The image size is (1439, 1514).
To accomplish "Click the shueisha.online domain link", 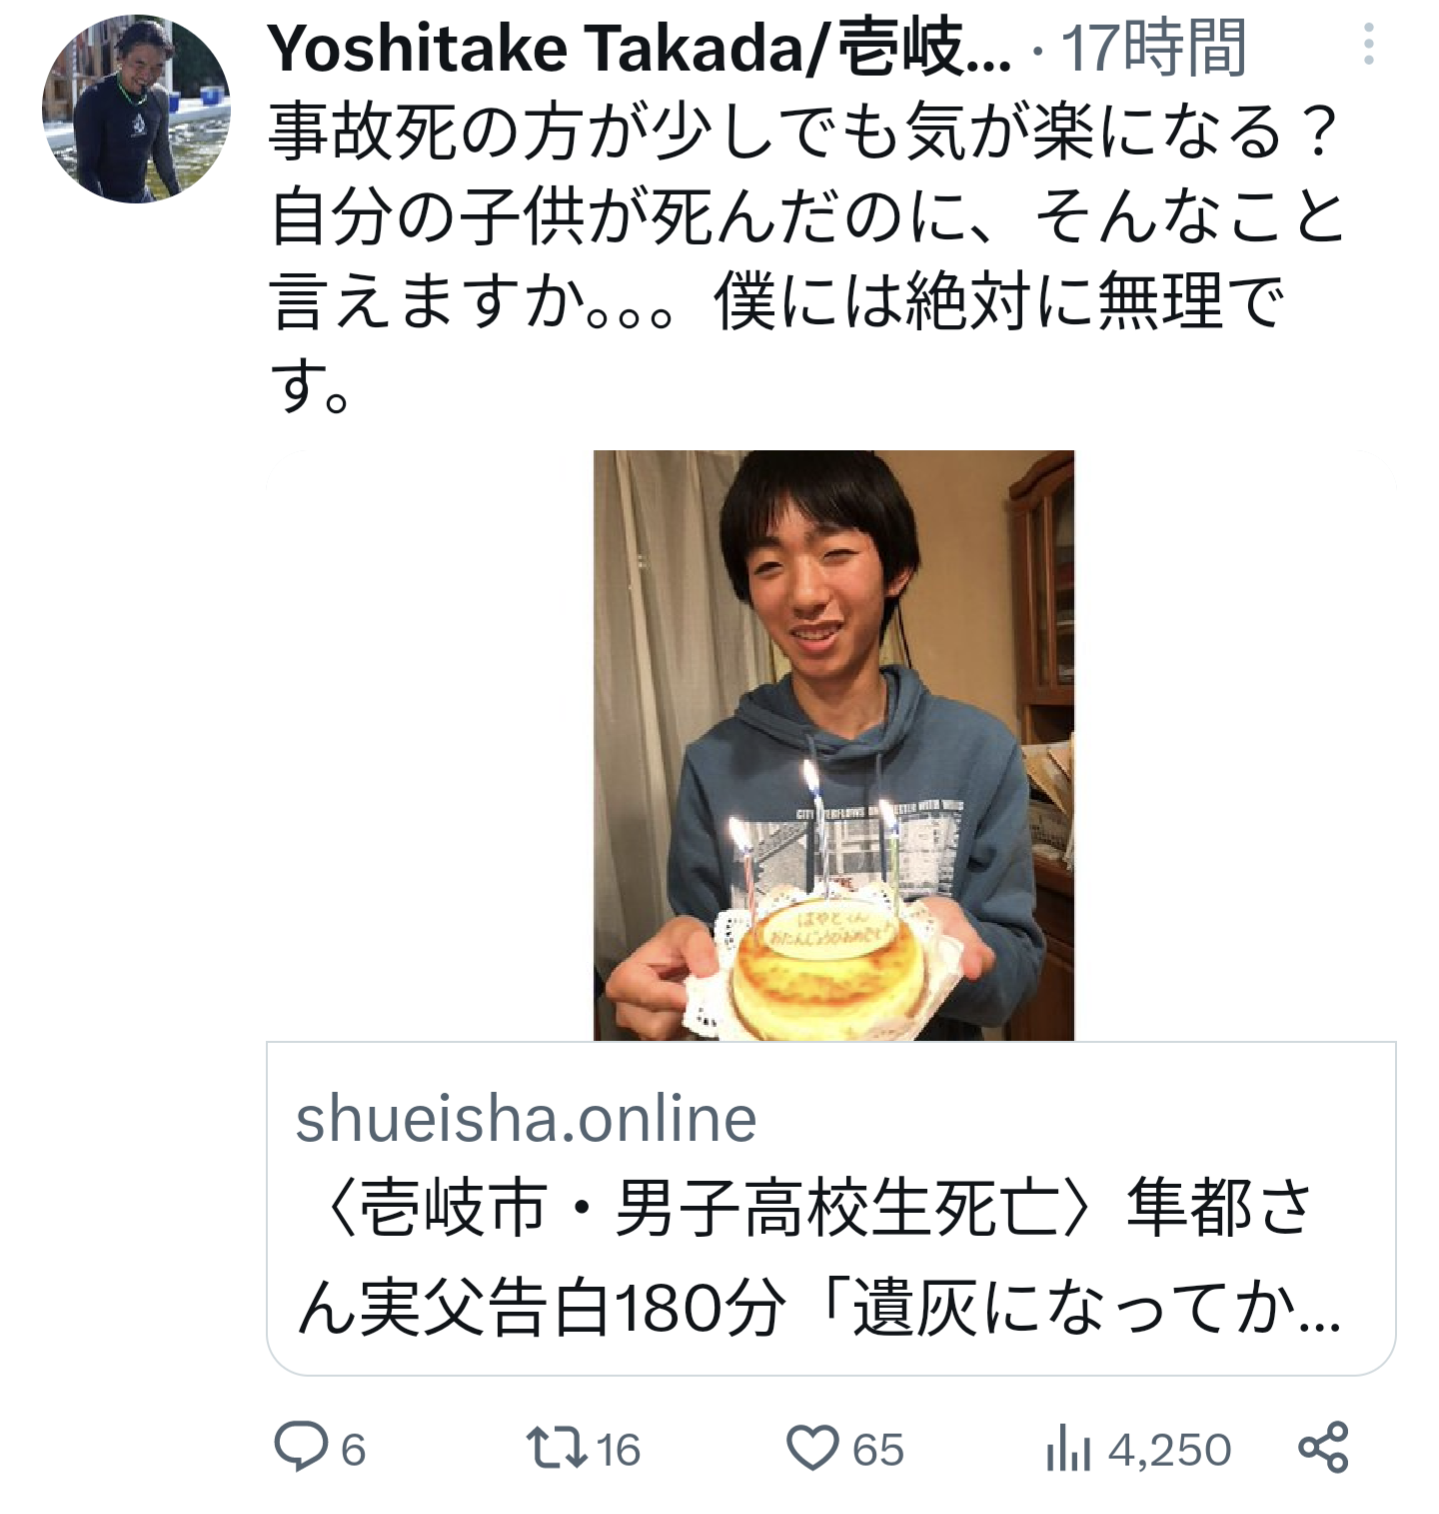I will click(x=526, y=1118).
